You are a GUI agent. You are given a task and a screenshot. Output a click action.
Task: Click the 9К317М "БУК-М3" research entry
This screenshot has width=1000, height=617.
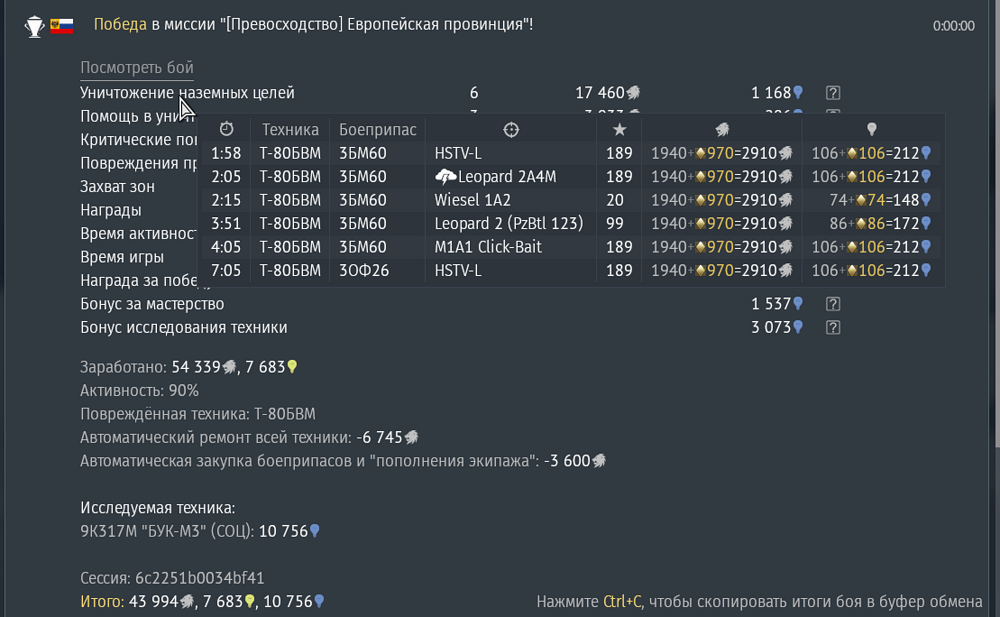point(200,532)
